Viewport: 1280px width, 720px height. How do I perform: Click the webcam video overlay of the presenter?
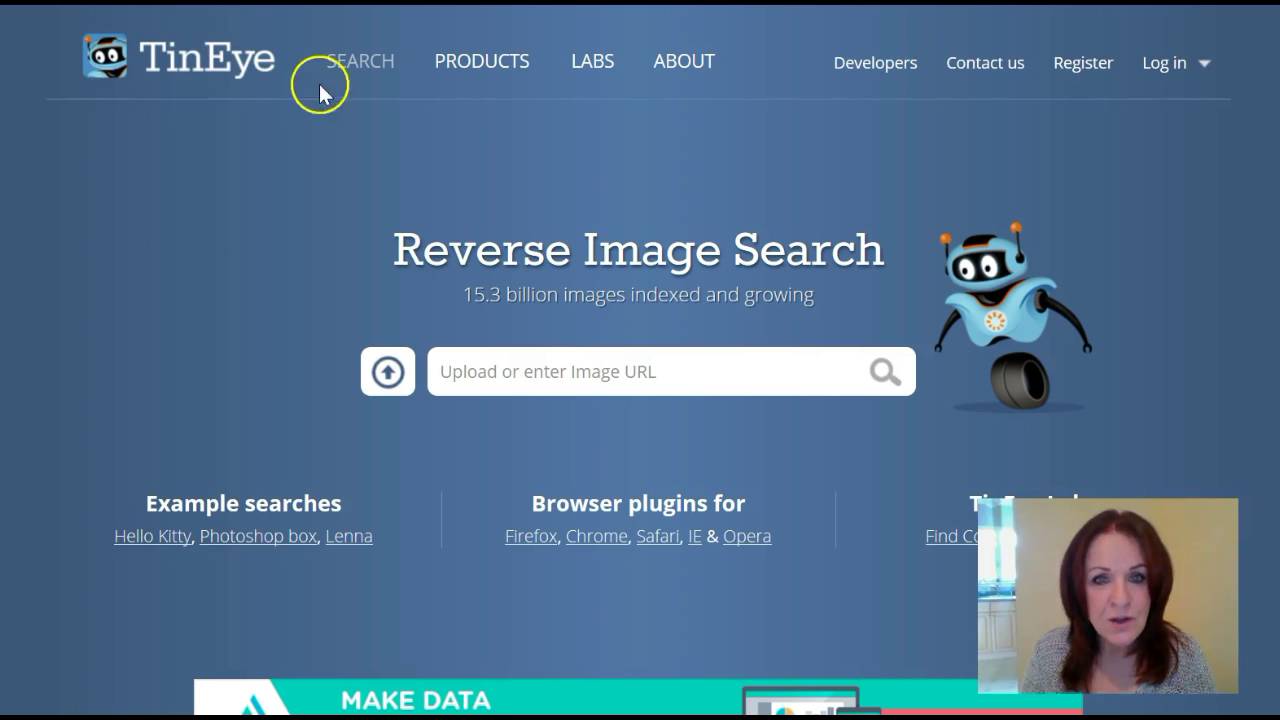point(1108,596)
